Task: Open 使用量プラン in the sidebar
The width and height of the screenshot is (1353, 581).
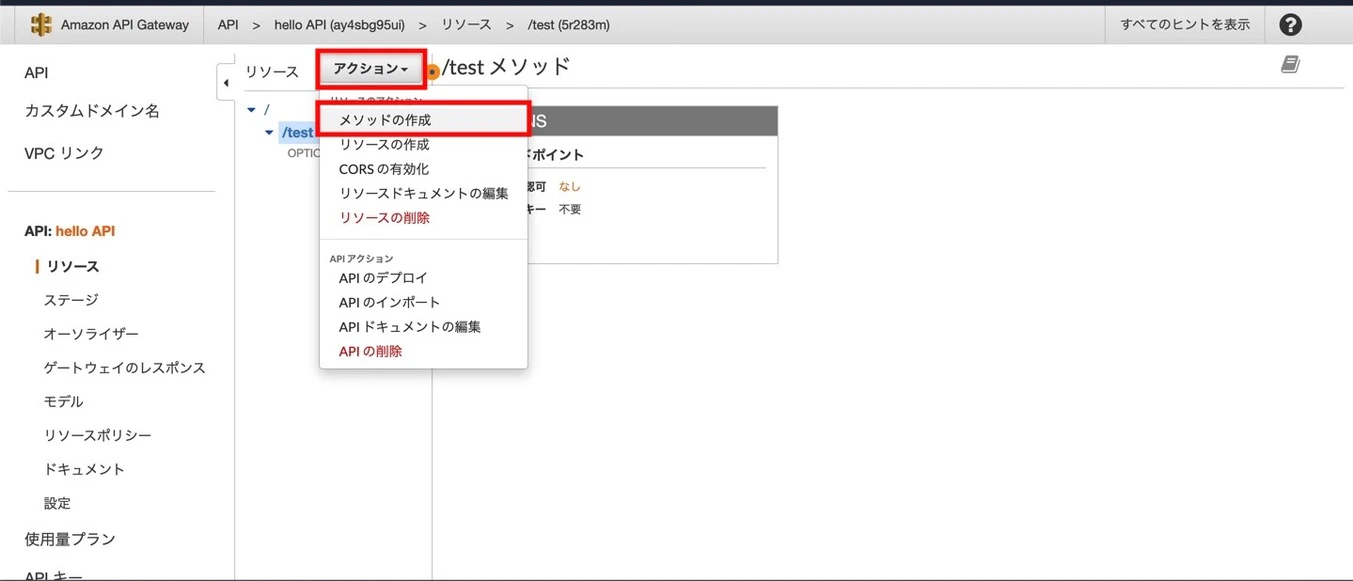Action: click(x=70, y=539)
